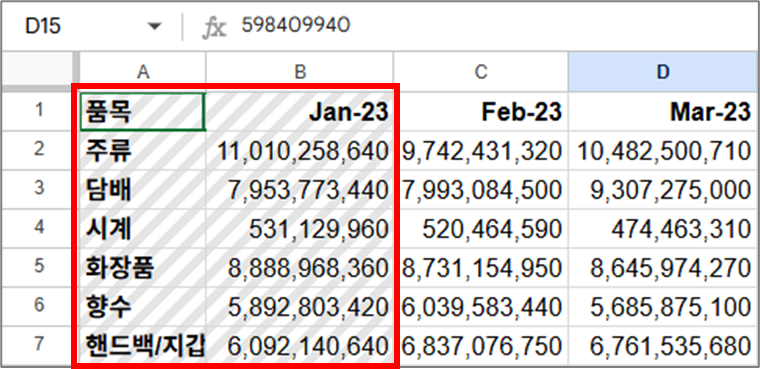Screen dimensions: 760x369
Task: Select row 2 header
Action: [39, 150]
